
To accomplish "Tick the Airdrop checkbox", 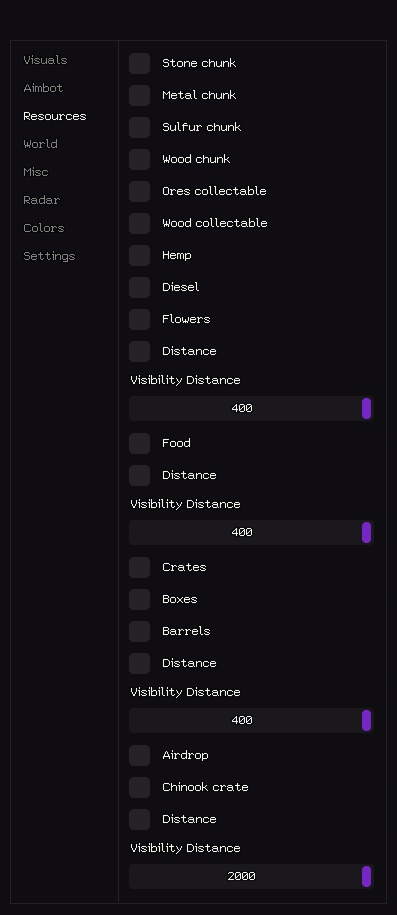I will coord(140,755).
